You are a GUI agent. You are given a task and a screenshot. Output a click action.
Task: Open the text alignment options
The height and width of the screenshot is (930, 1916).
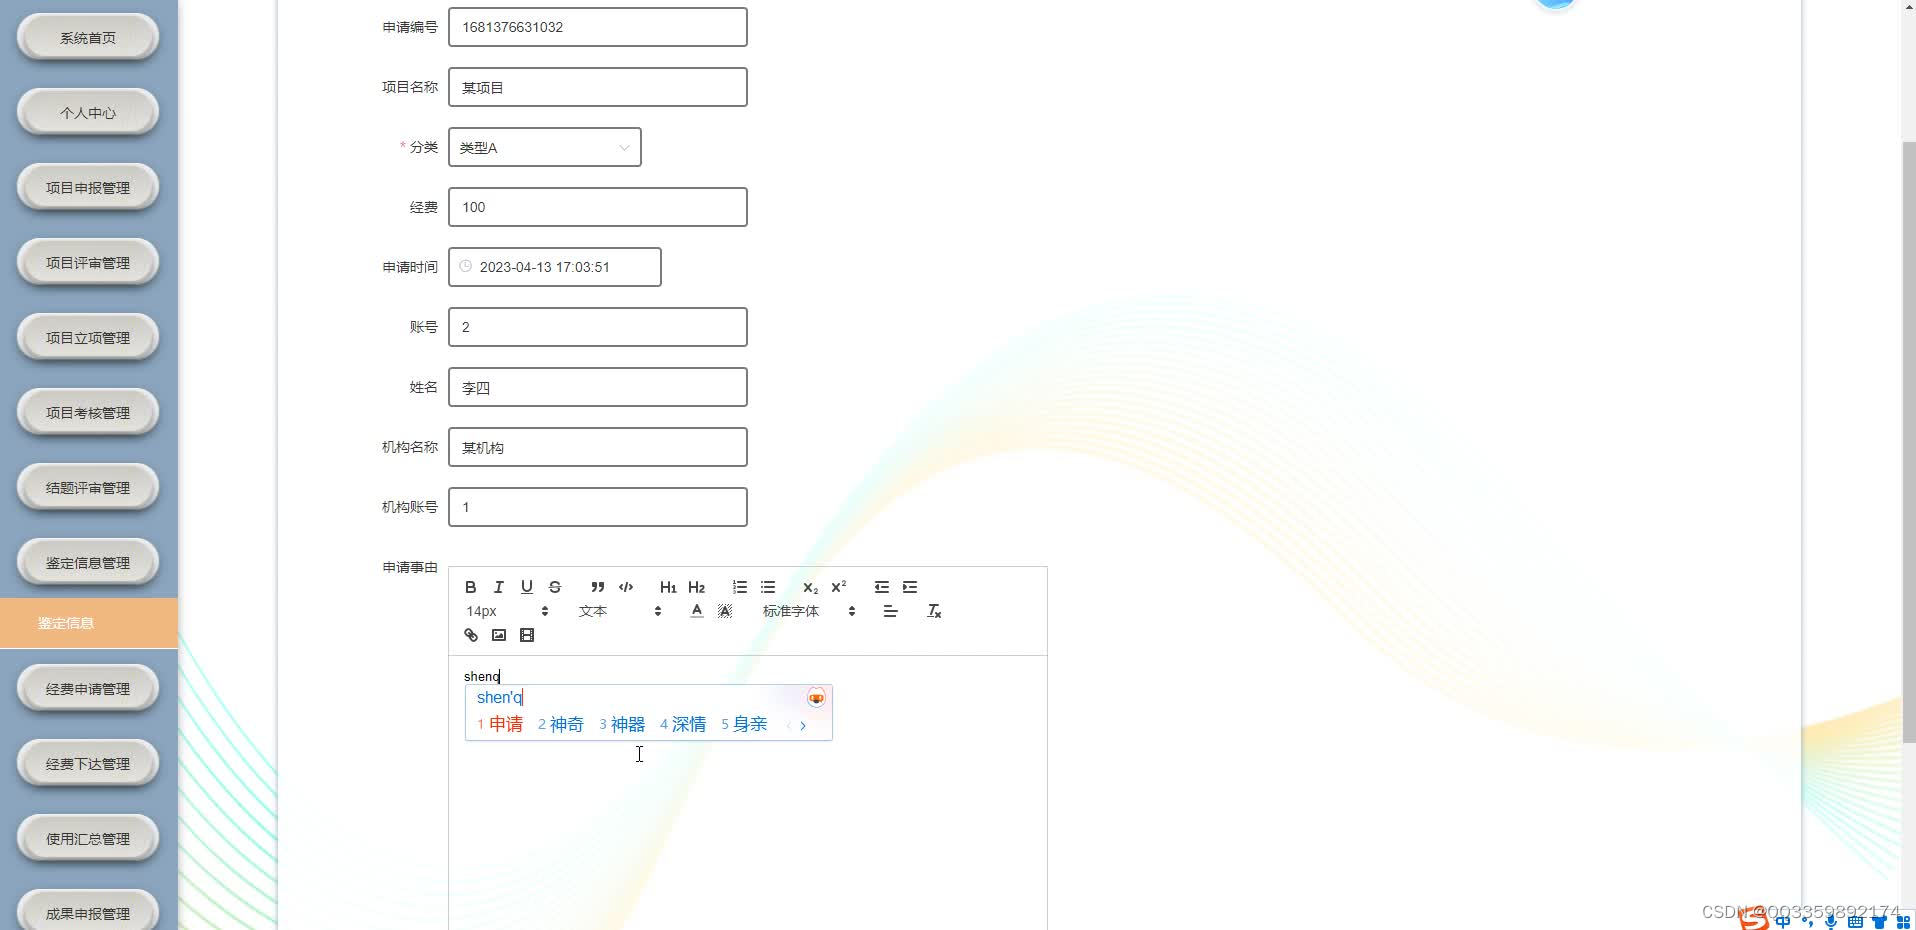pos(890,611)
